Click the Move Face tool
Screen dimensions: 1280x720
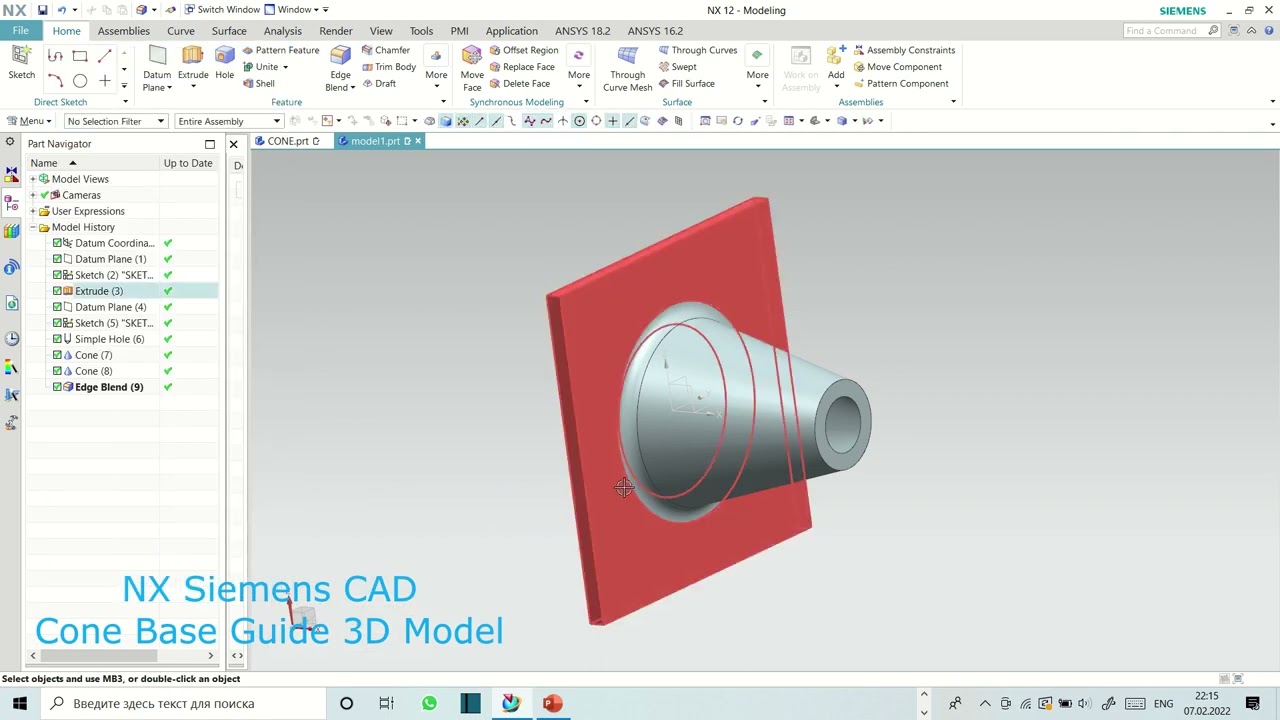(x=472, y=68)
